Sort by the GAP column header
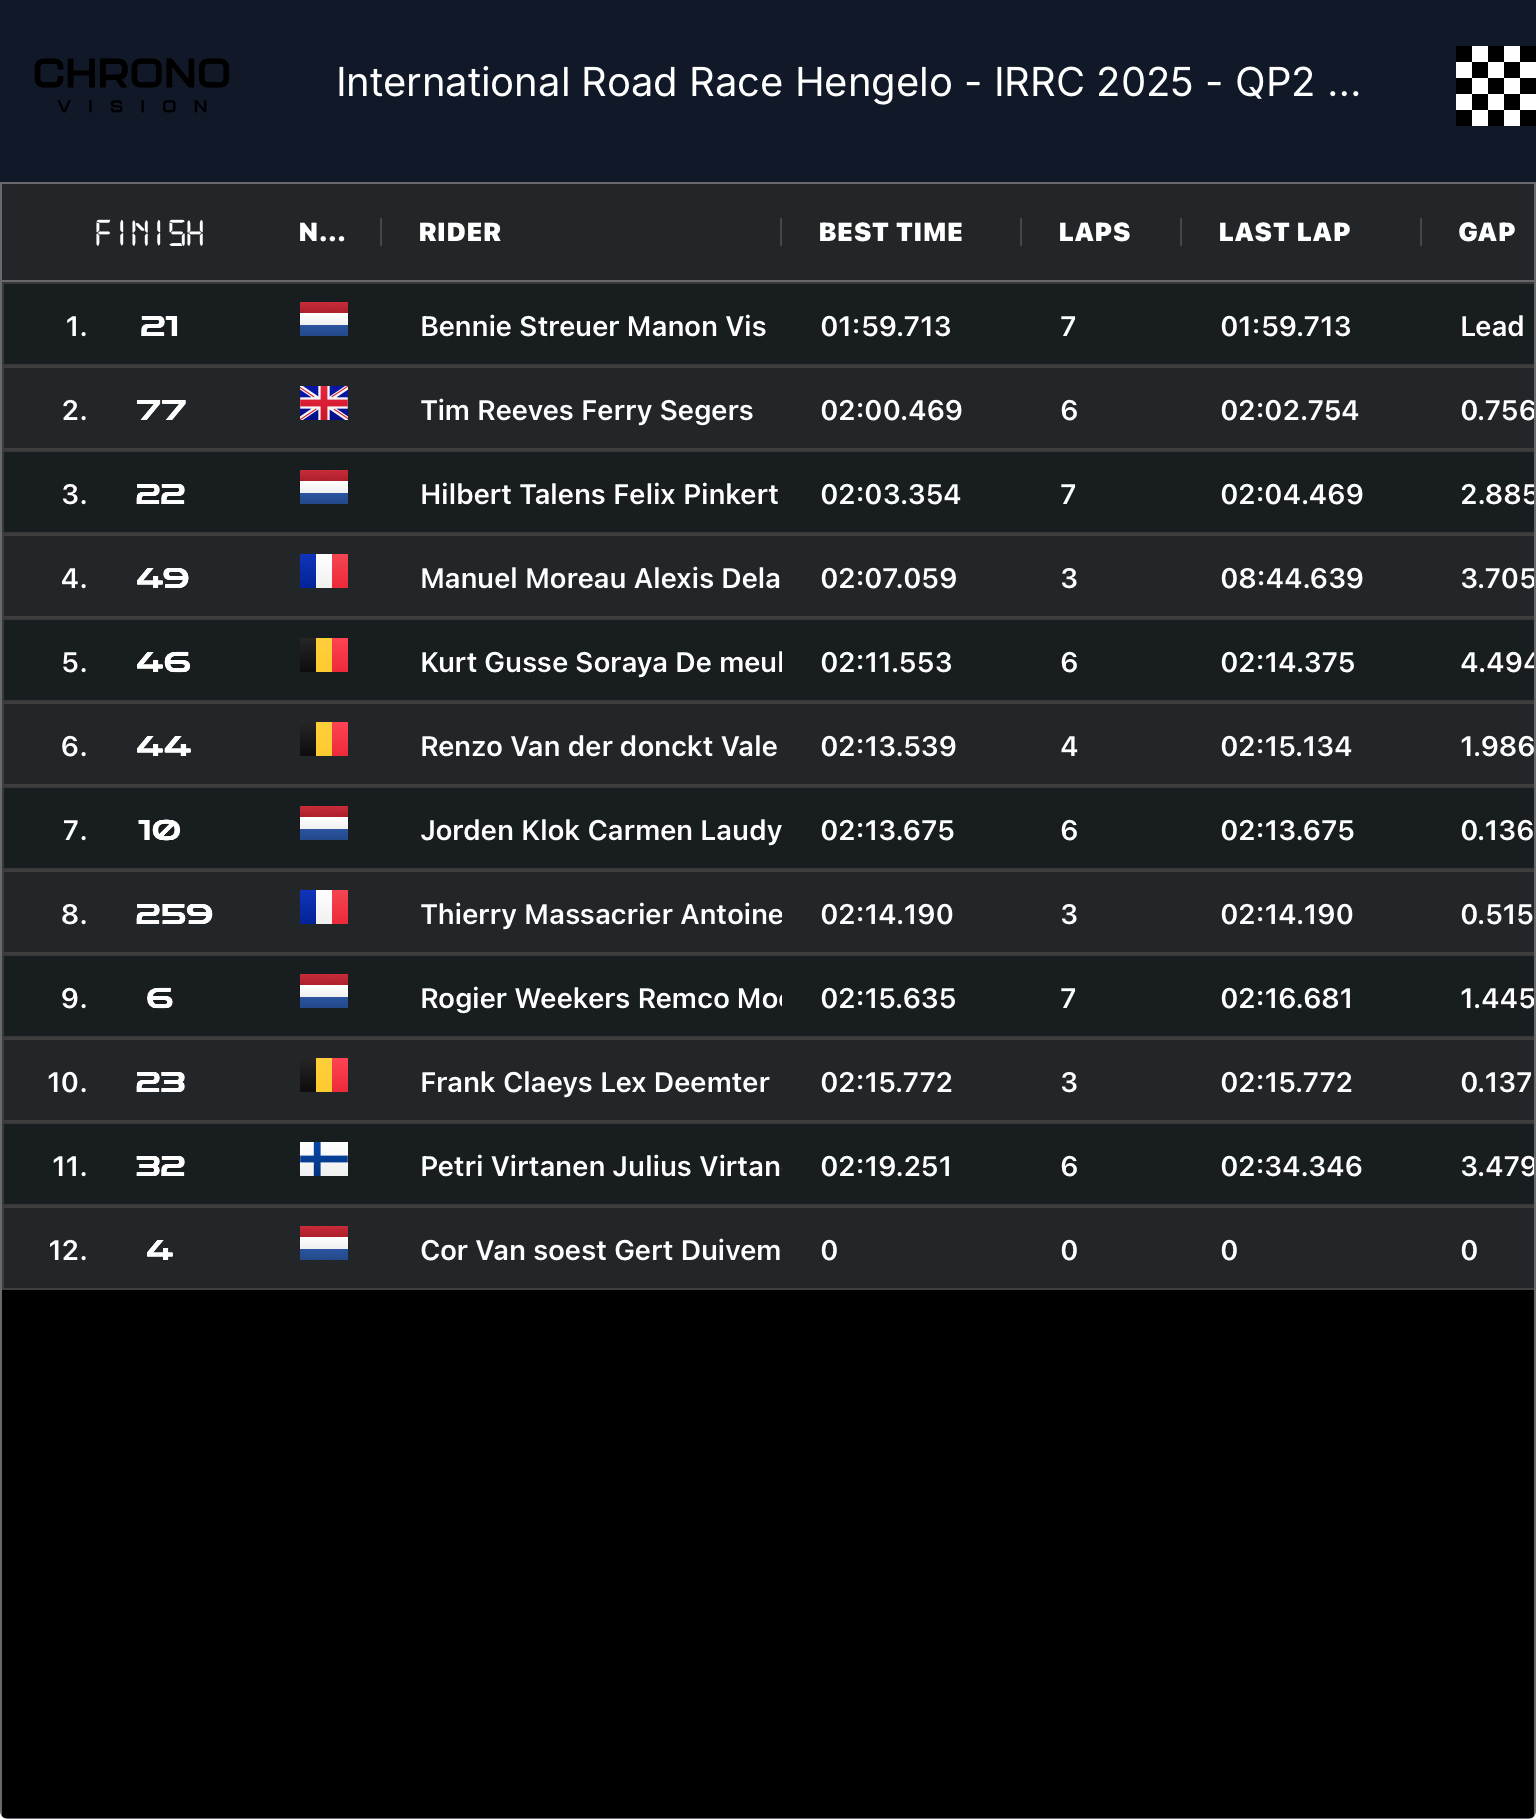The height and width of the screenshot is (1819, 1536). click(1487, 232)
